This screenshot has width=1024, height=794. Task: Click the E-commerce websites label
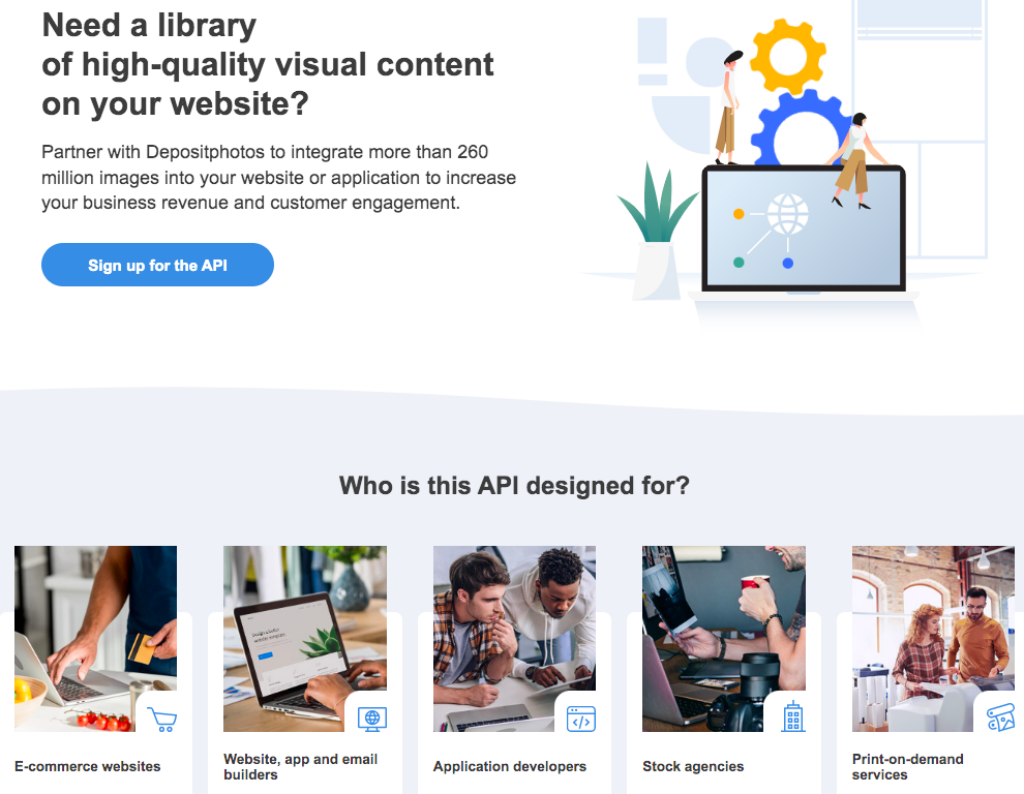point(88,766)
